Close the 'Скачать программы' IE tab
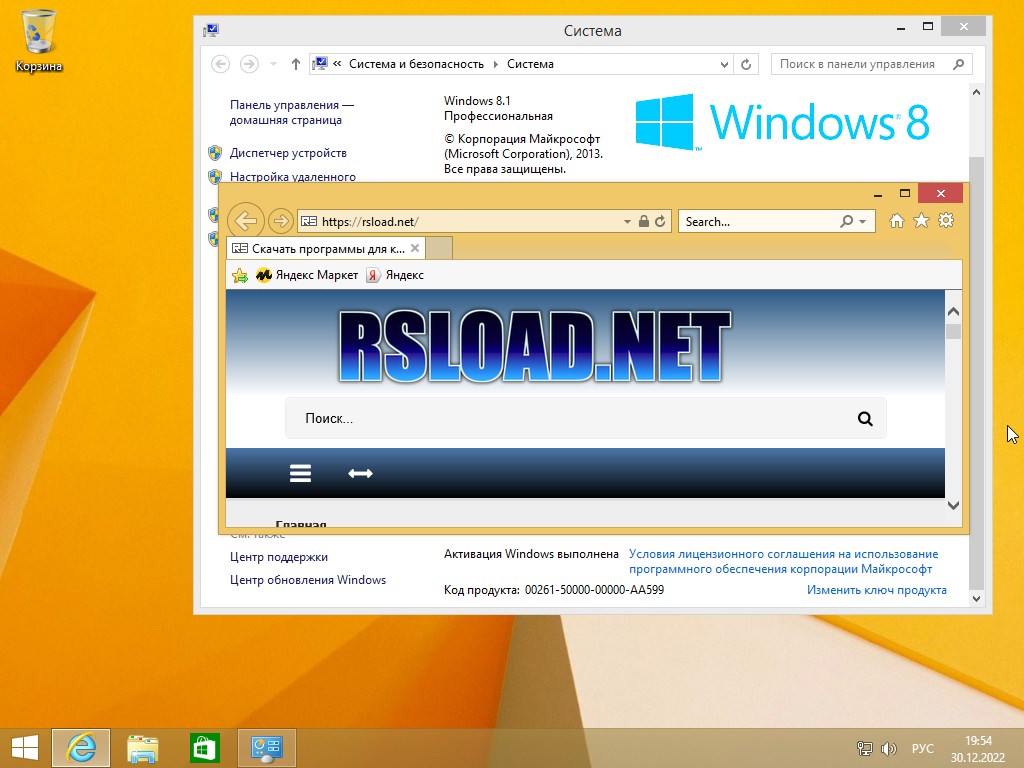This screenshot has height=768, width=1024. (415, 248)
